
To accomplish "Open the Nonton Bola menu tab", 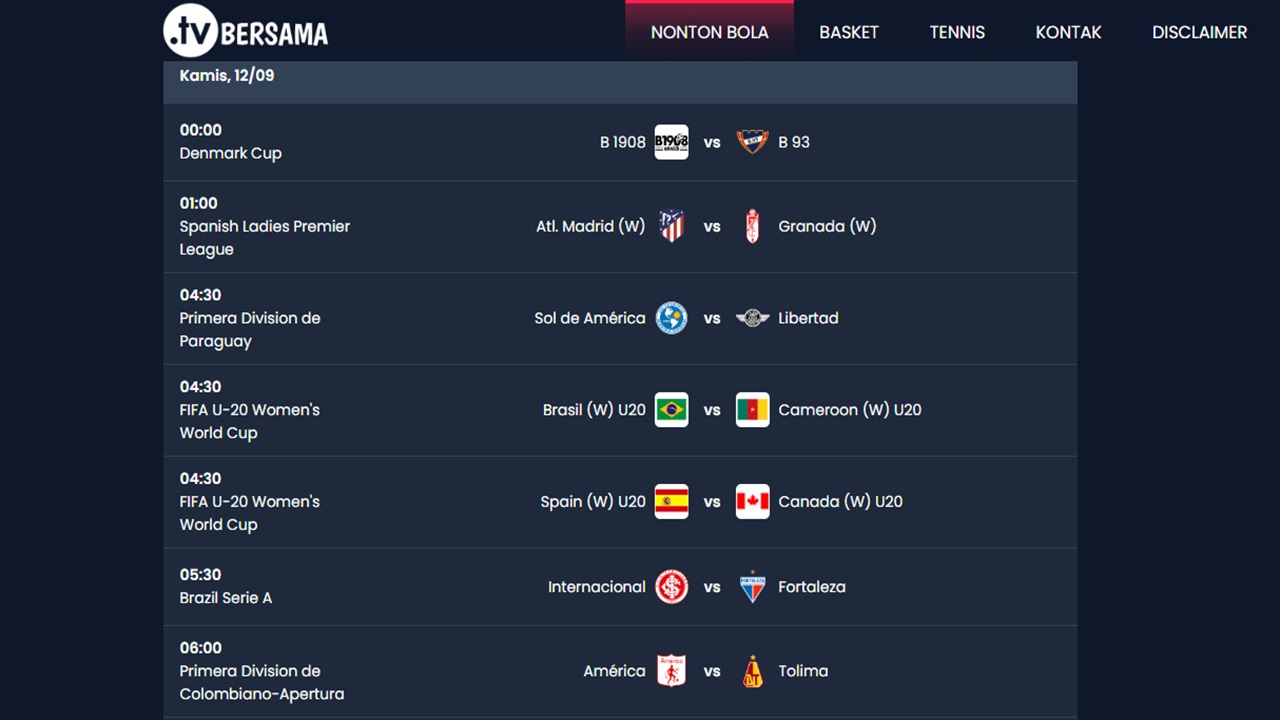I will 709,32.
